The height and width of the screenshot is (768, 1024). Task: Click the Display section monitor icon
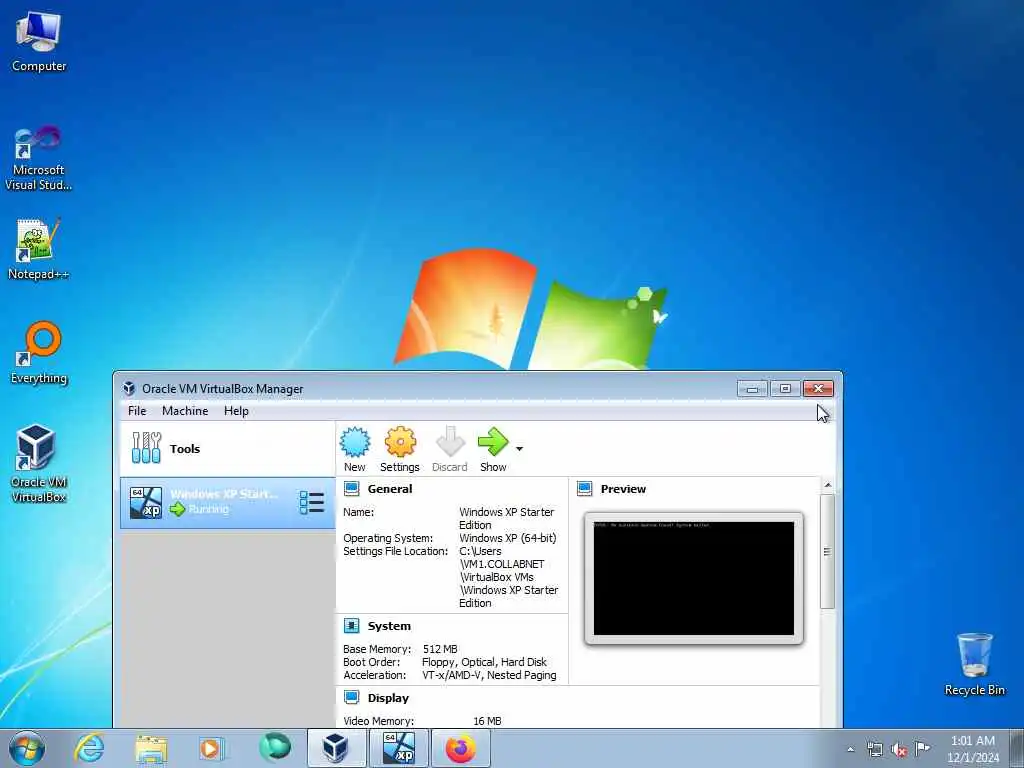point(351,697)
